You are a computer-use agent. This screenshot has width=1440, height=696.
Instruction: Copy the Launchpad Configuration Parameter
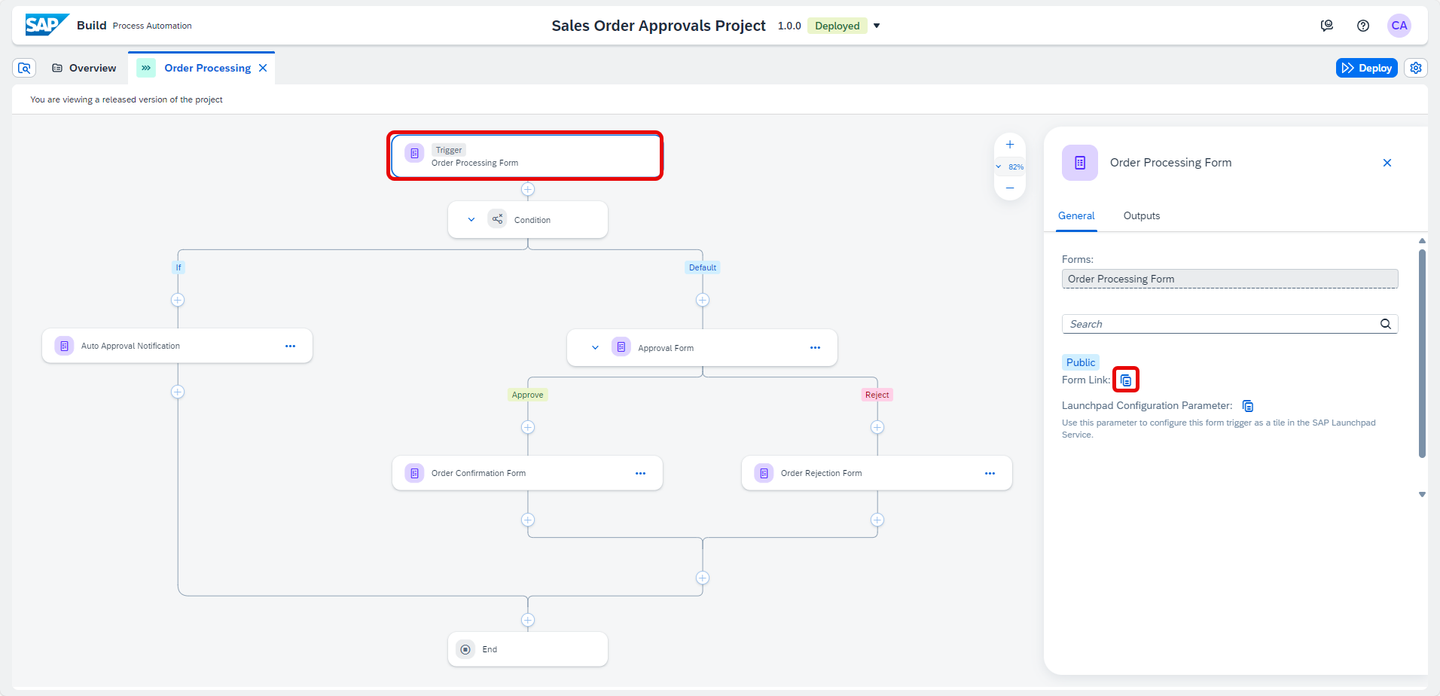[1248, 406]
